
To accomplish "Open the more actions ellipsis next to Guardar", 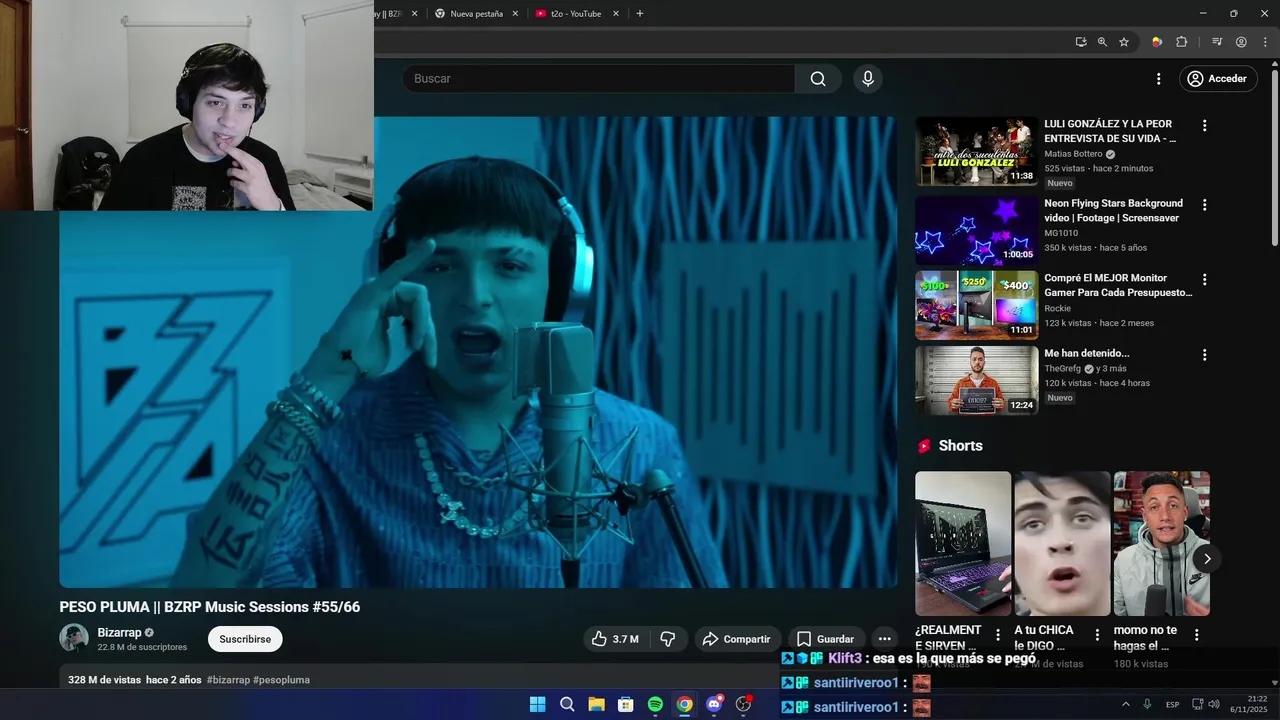I will 884,639.
